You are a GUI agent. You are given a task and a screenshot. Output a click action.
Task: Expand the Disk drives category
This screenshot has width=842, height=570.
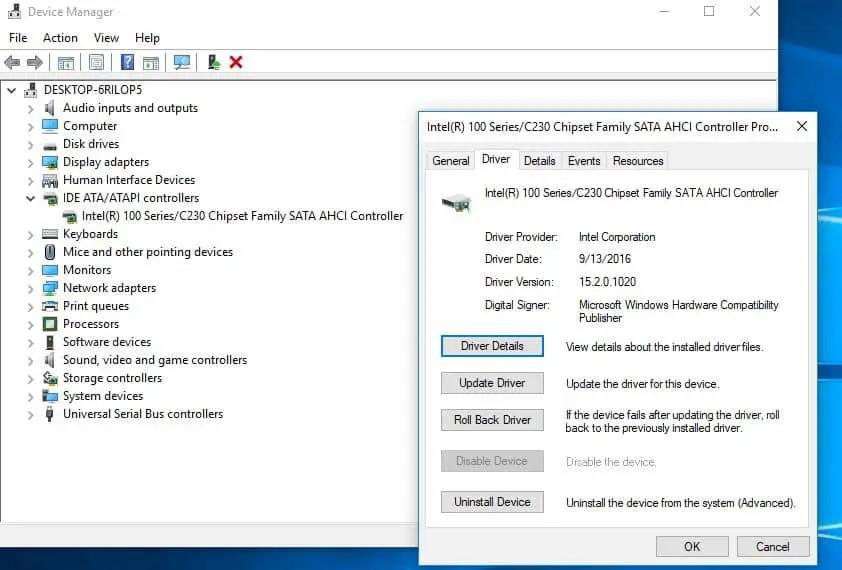tap(31, 145)
